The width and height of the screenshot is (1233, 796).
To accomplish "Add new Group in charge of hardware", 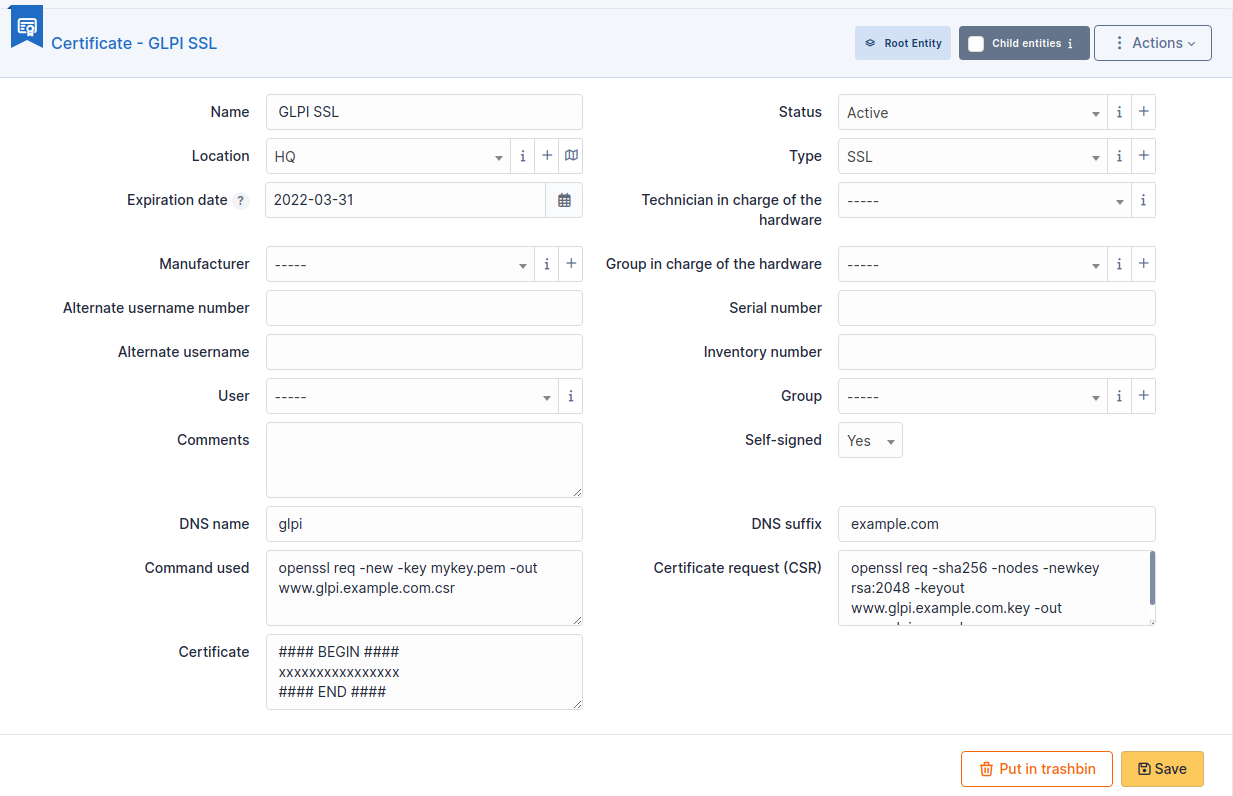I will (x=1144, y=264).
